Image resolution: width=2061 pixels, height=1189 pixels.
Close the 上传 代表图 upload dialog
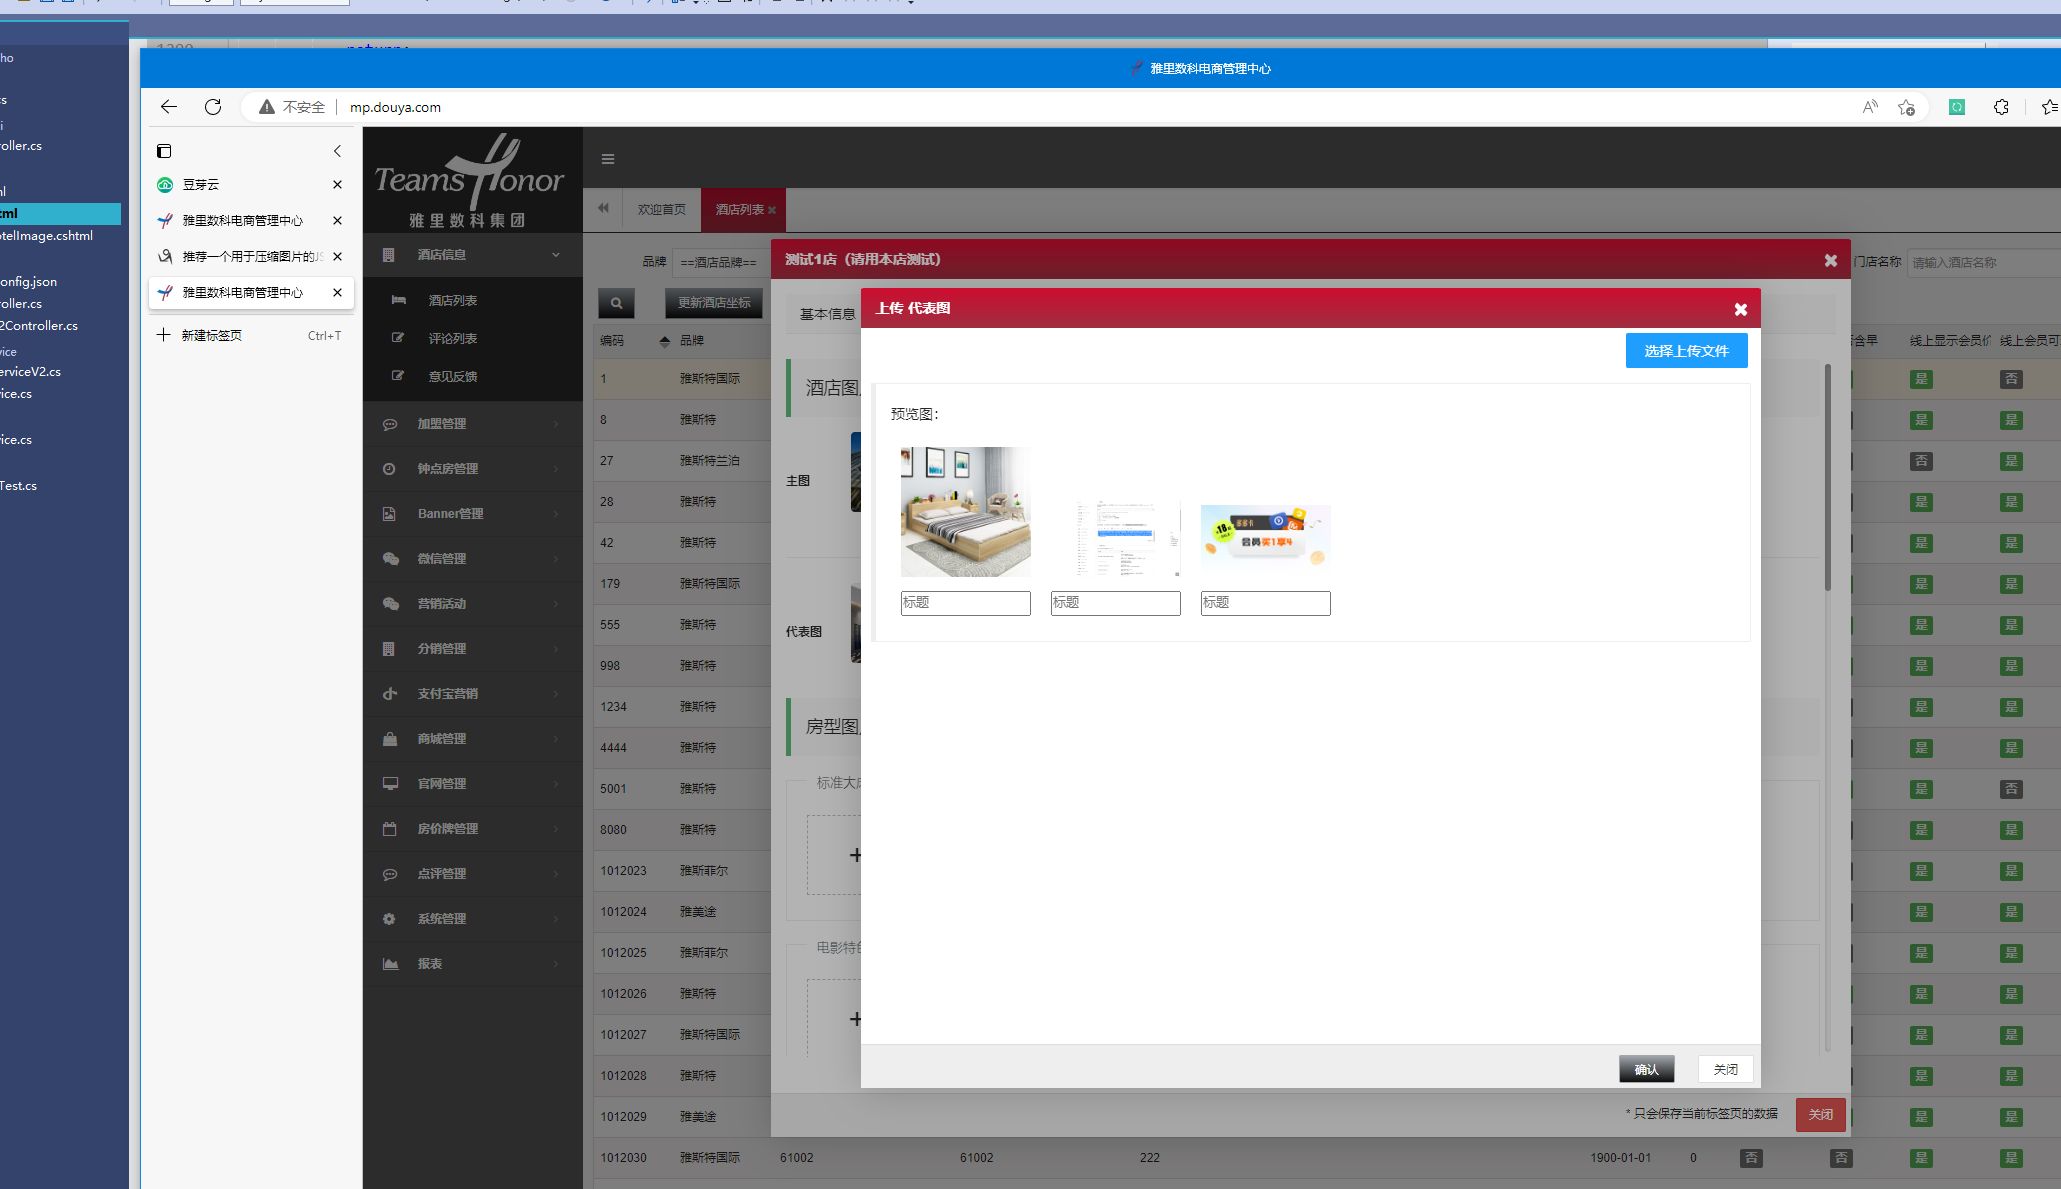pos(1740,310)
